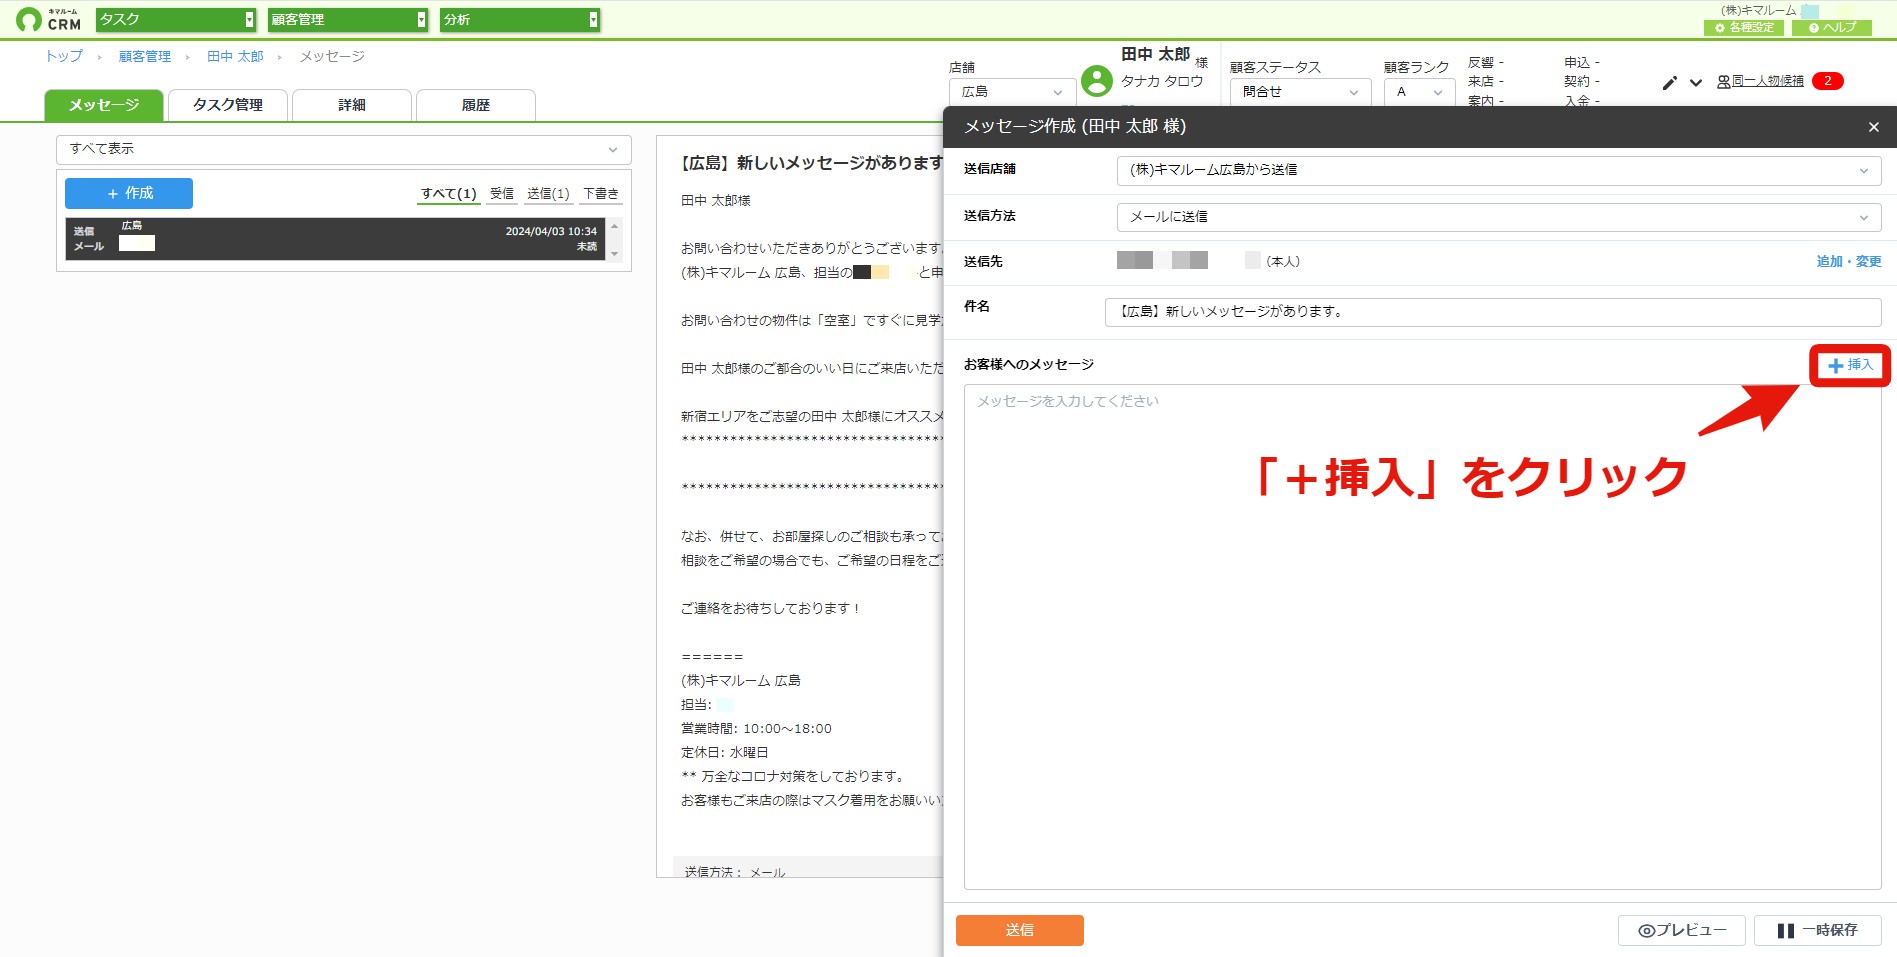Image resolution: width=1897 pixels, height=957 pixels.
Task: Click the 顧客管理 breadcrumb link
Action: (x=145, y=57)
